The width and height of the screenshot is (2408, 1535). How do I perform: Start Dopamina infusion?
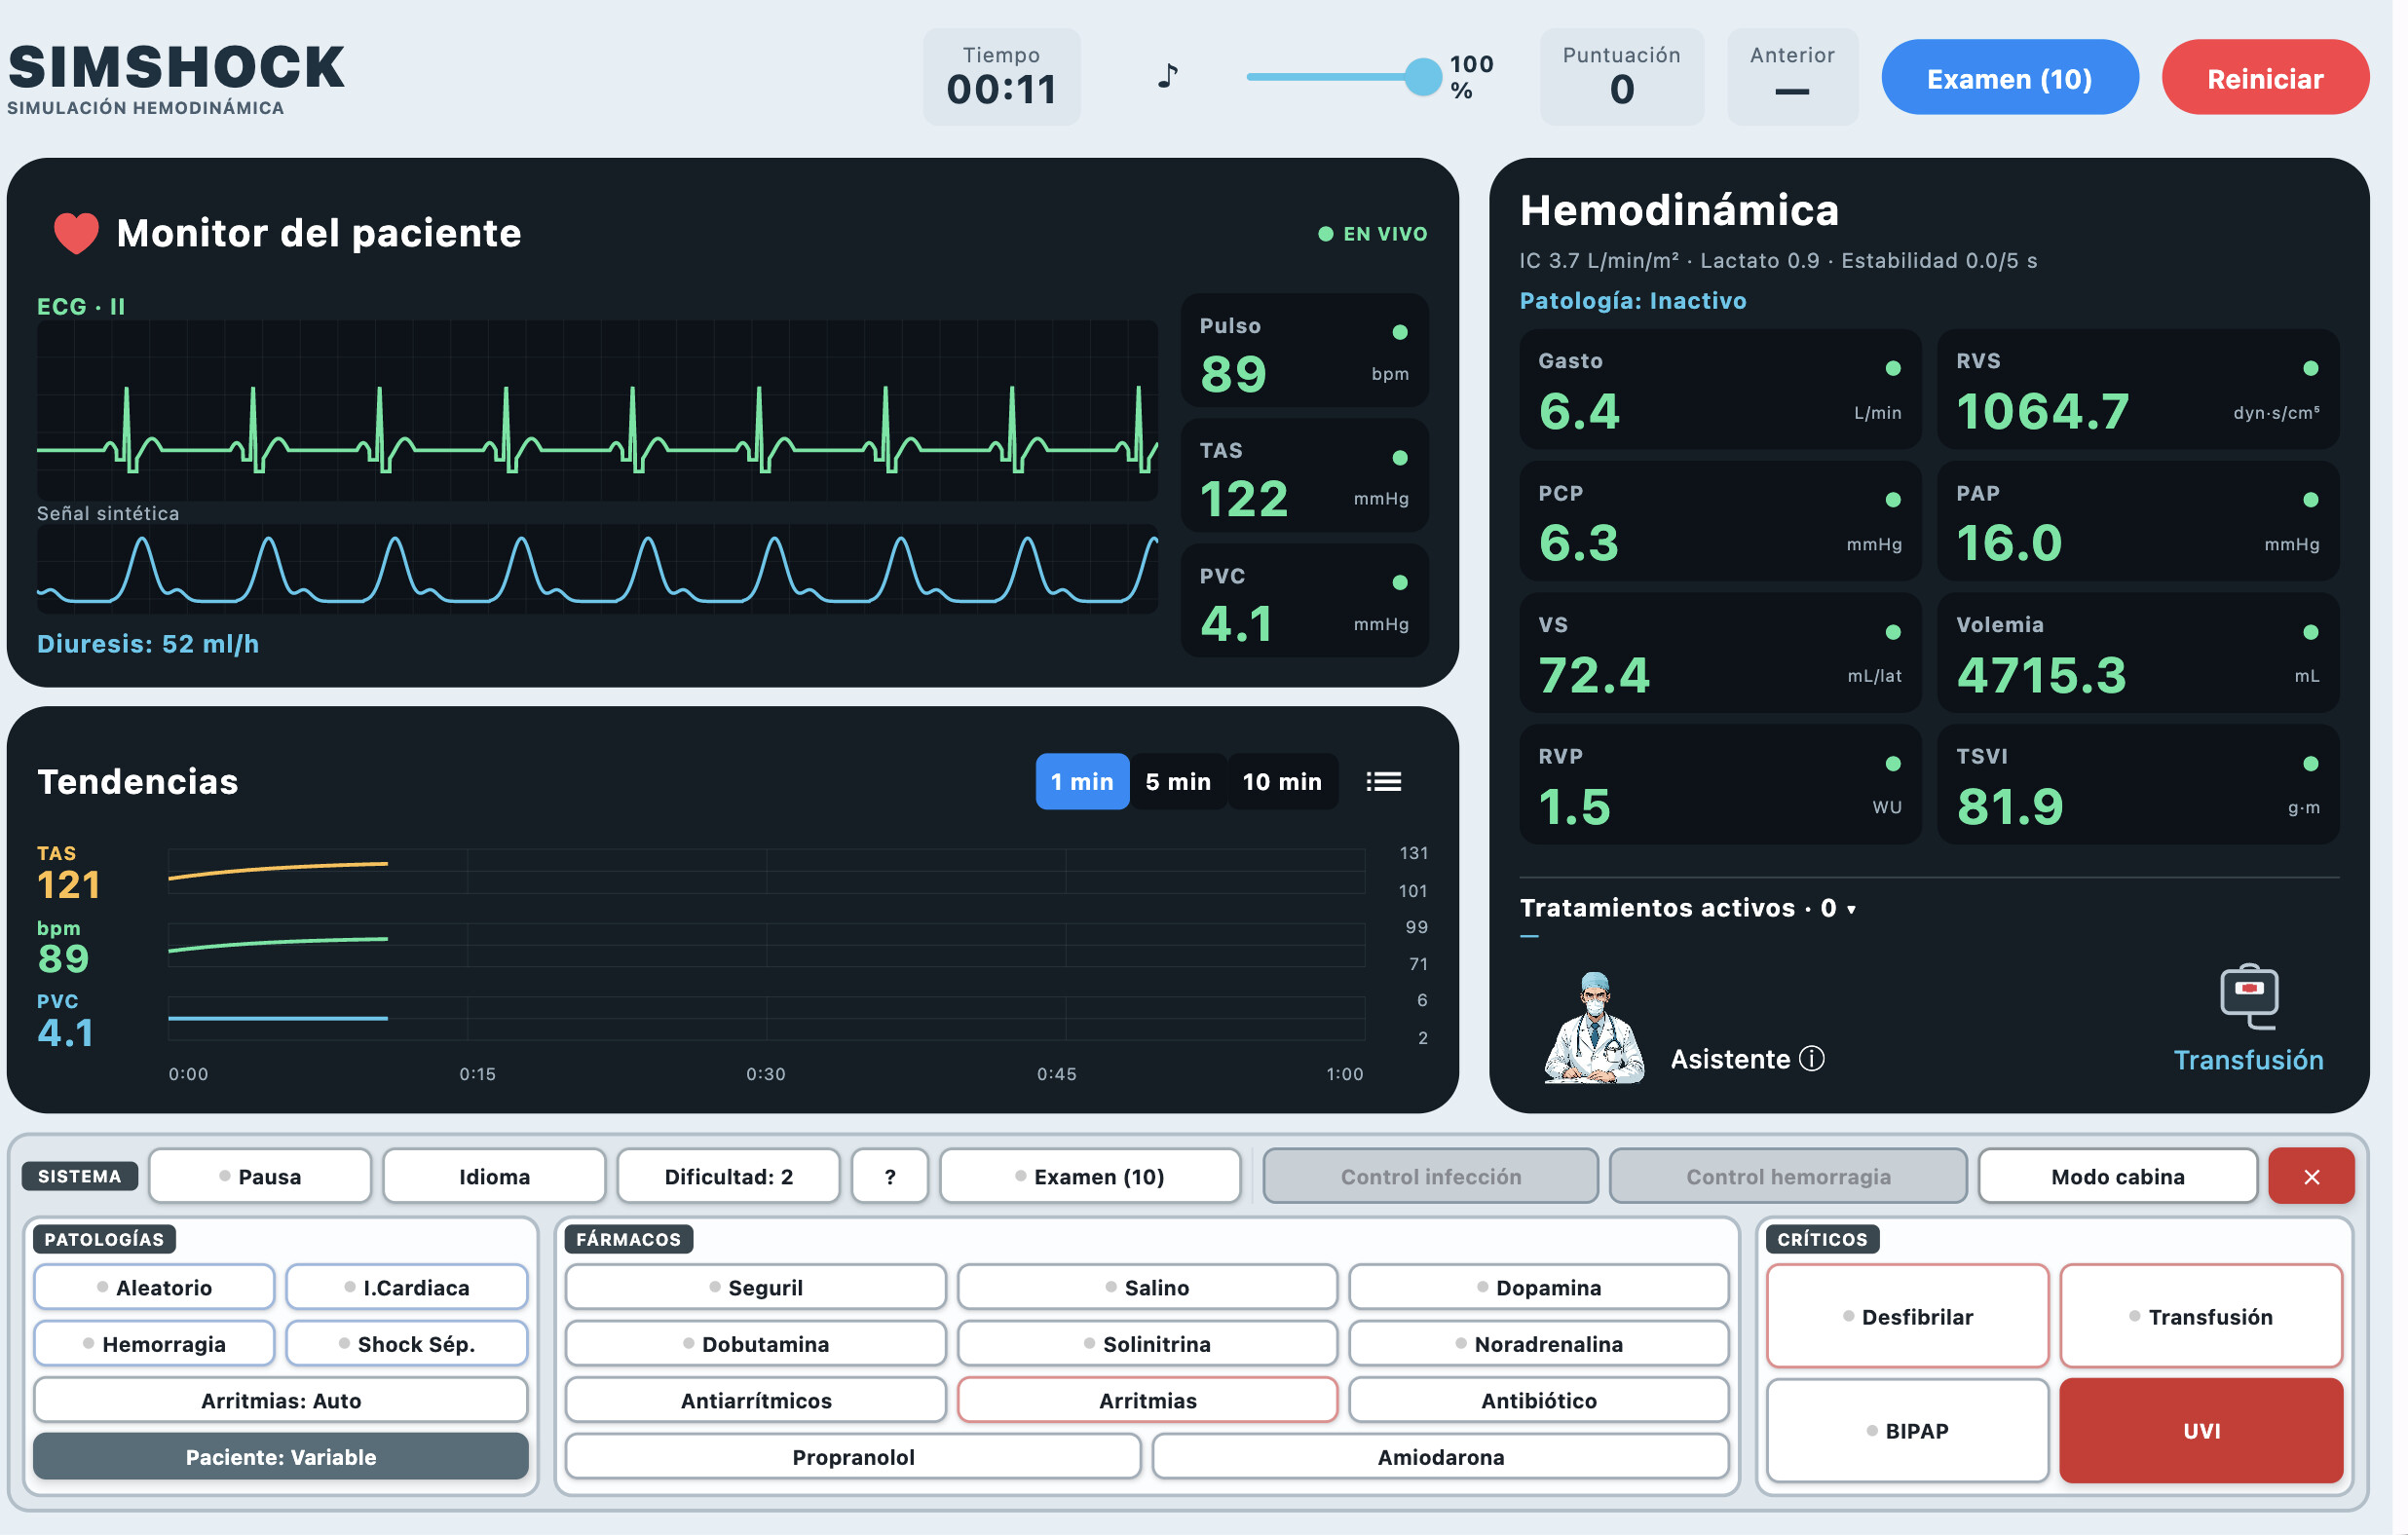pyautogui.click(x=1539, y=1287)
